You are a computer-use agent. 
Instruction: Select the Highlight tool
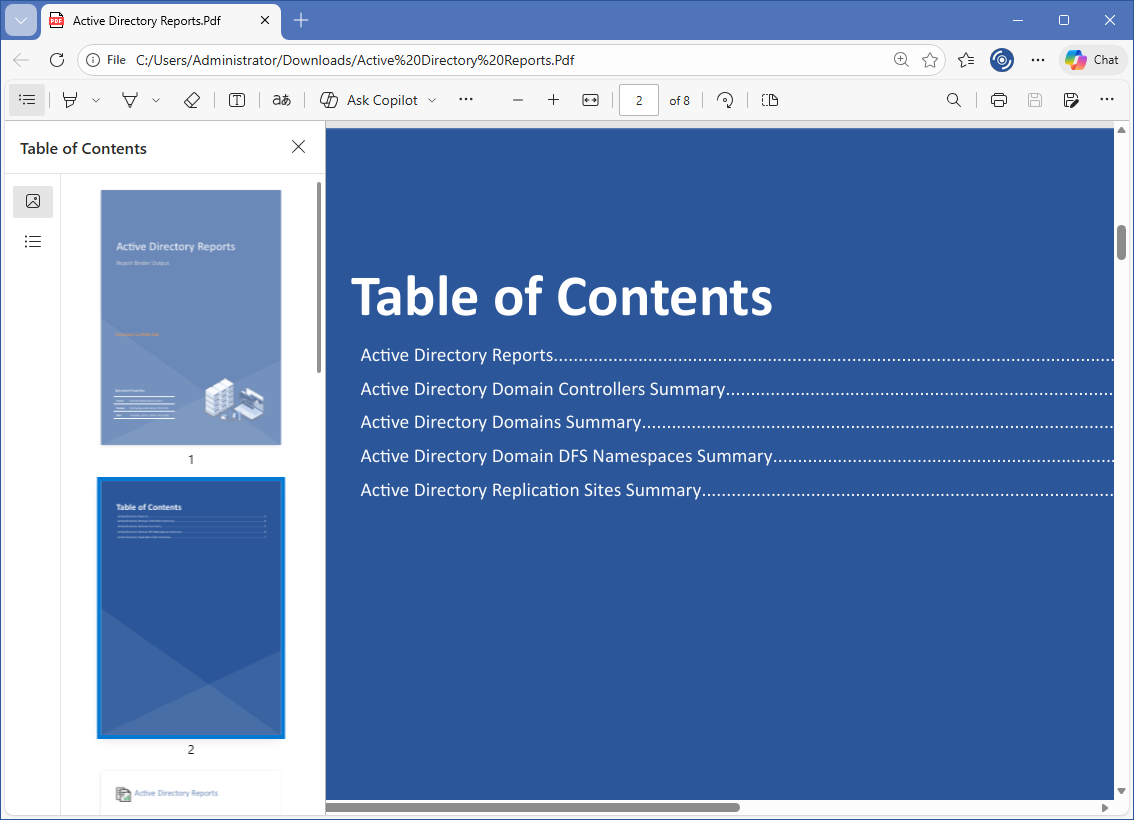pyautogui.click(x=70, y=100)
